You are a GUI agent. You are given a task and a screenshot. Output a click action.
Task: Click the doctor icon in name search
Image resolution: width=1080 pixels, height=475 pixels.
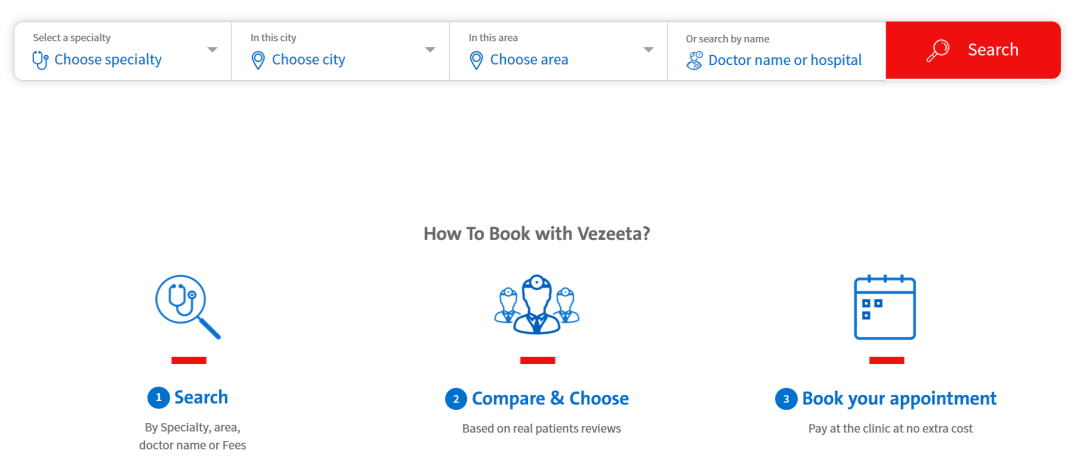(695, 60)
